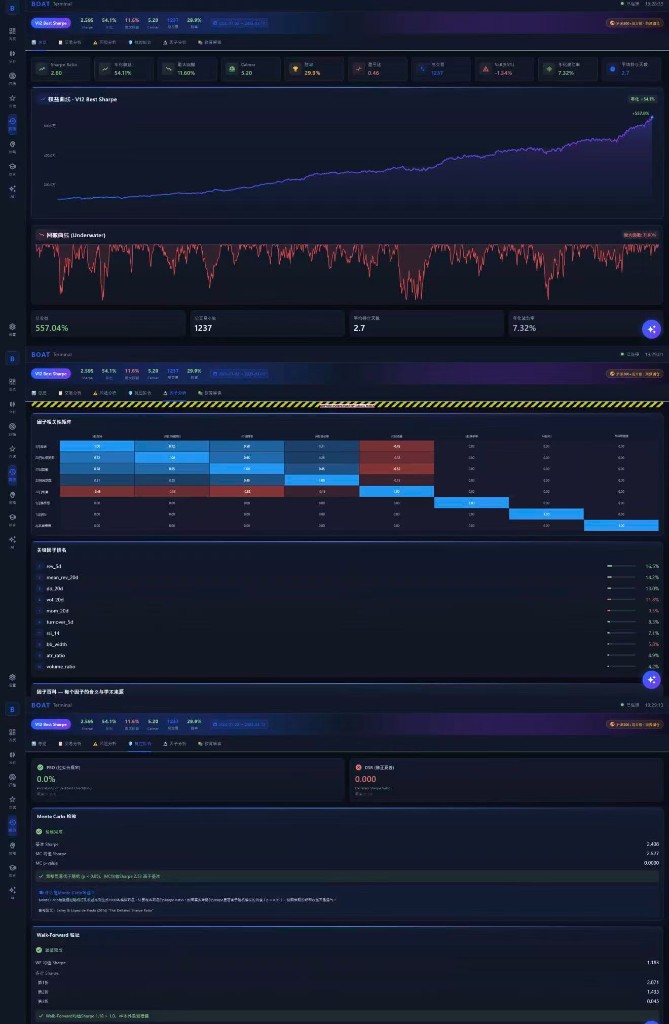Screen dimensions: 669x1024
Task: Open the date range pill in the factor correlation screen
Action: [x=240, y=374]
